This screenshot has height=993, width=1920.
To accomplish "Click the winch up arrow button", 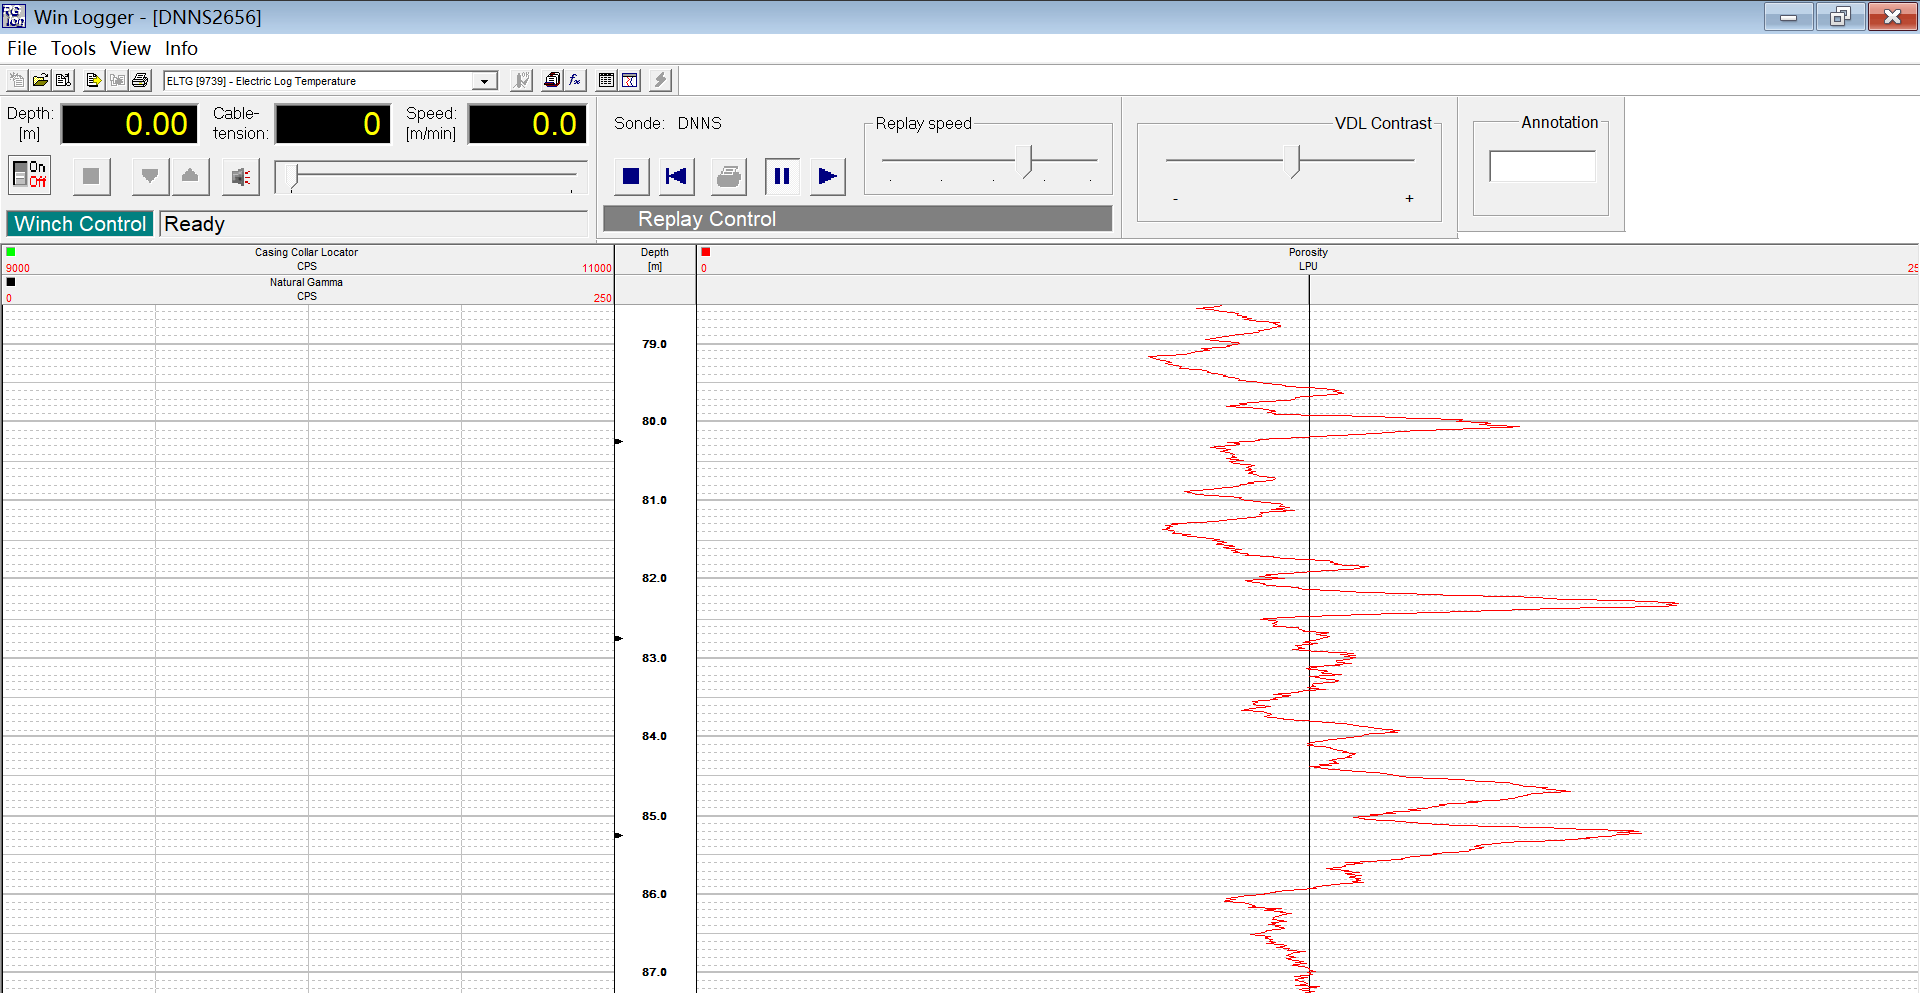I will coord(190,176).
